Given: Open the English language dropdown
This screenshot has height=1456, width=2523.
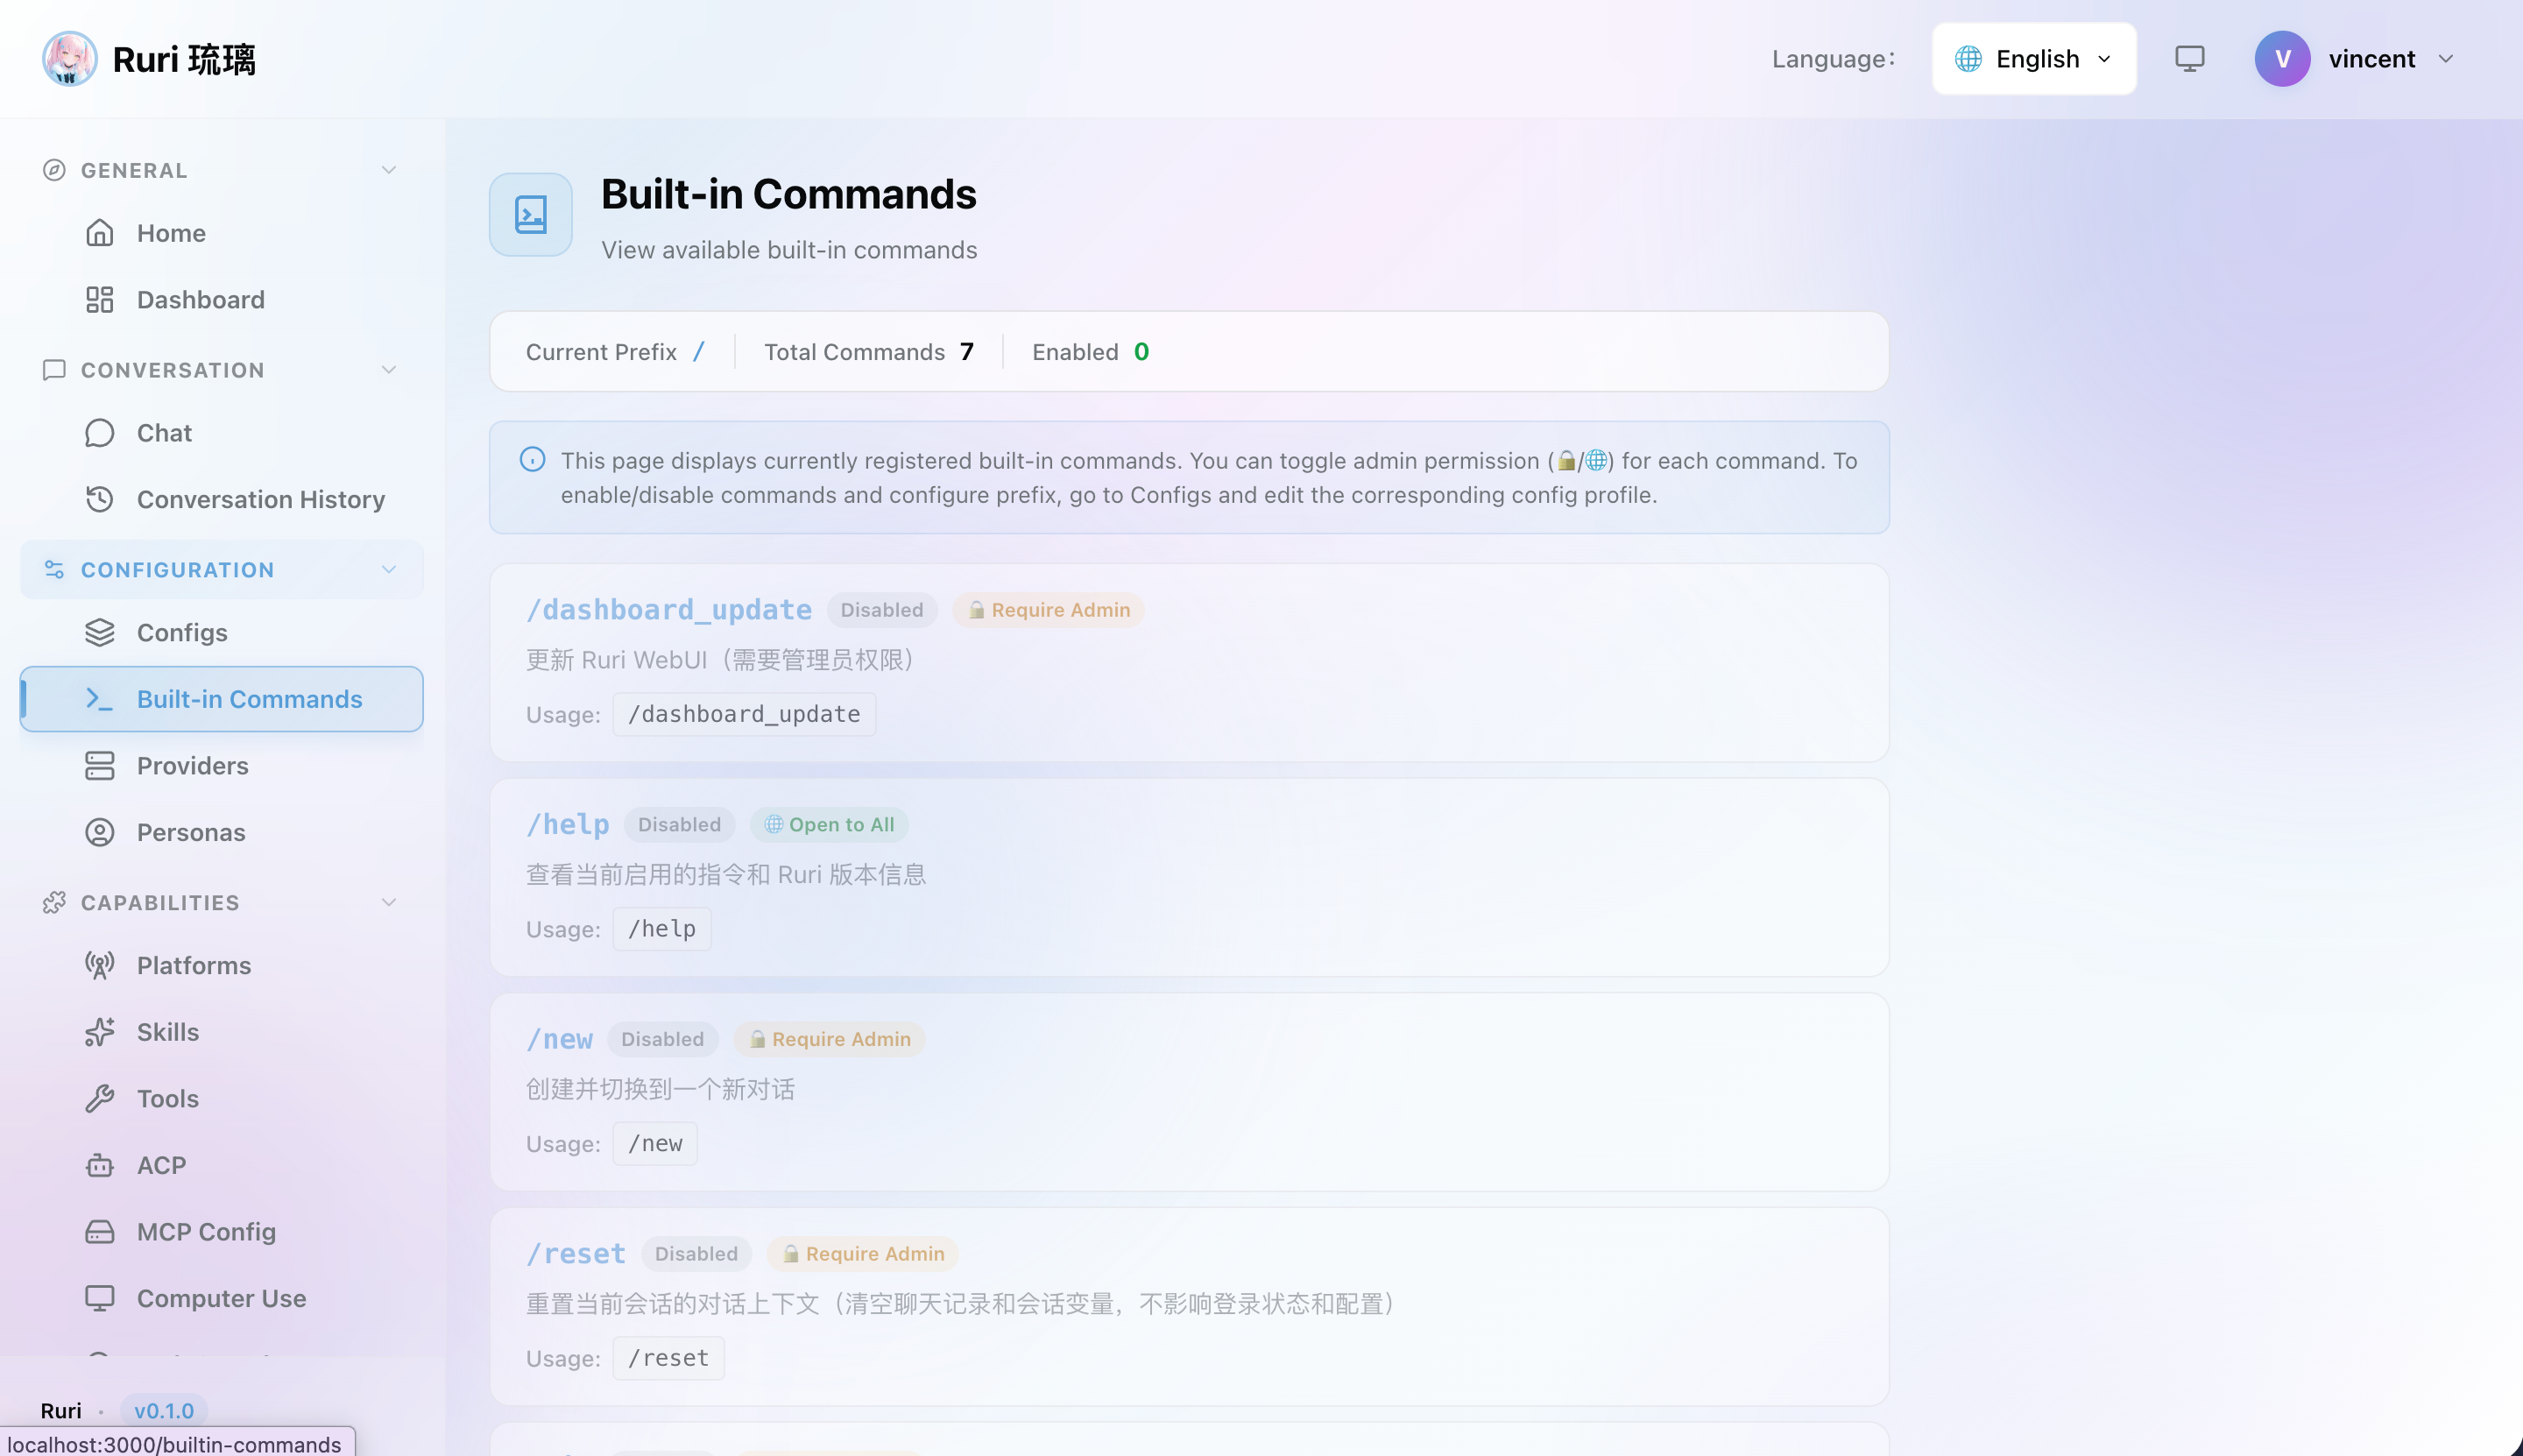Looking at the screenshot, I should (x=2034, y=59).
